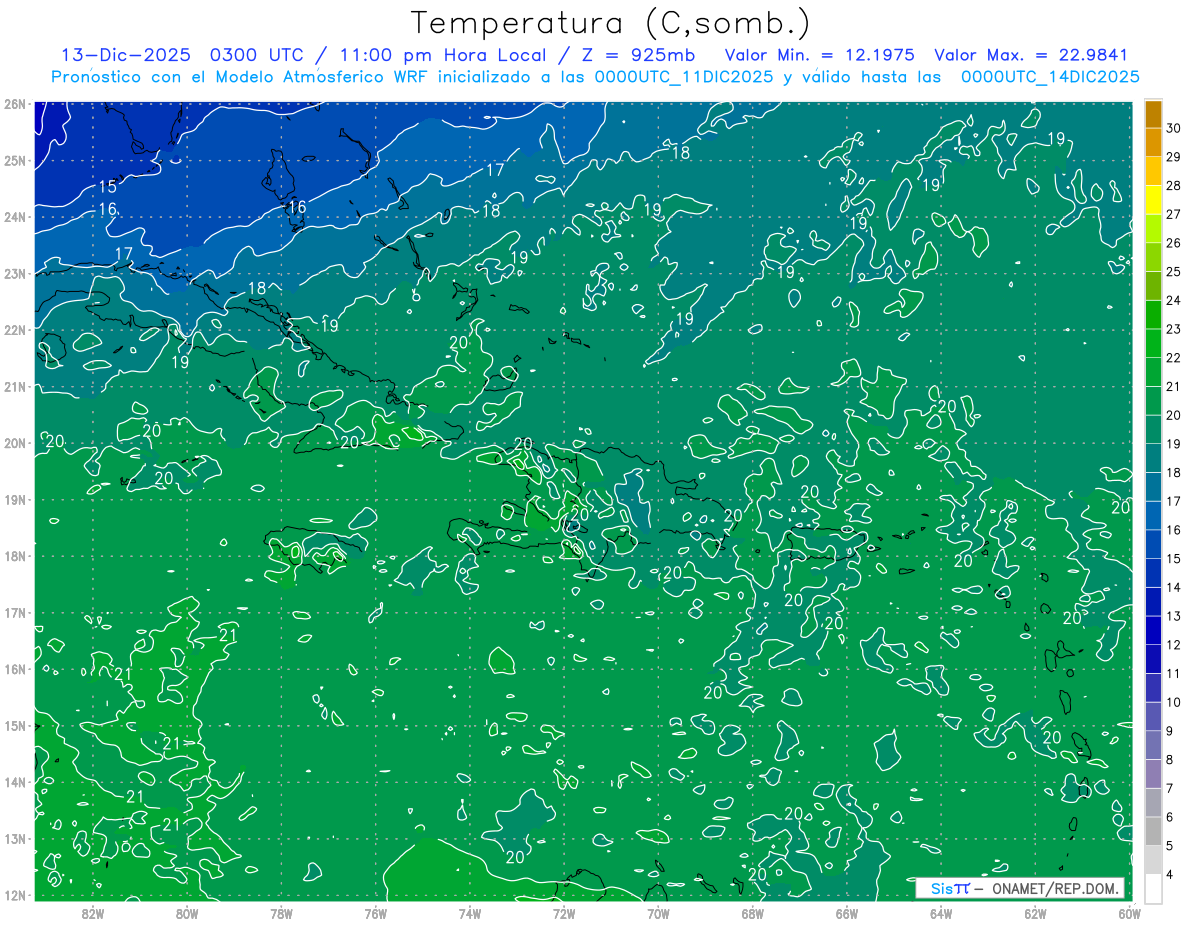The height and width of the screenshot is (927, 1200).
Task: Select the "21N" latitude axis label
Action: pyautogui.click(x=15, y=386)
